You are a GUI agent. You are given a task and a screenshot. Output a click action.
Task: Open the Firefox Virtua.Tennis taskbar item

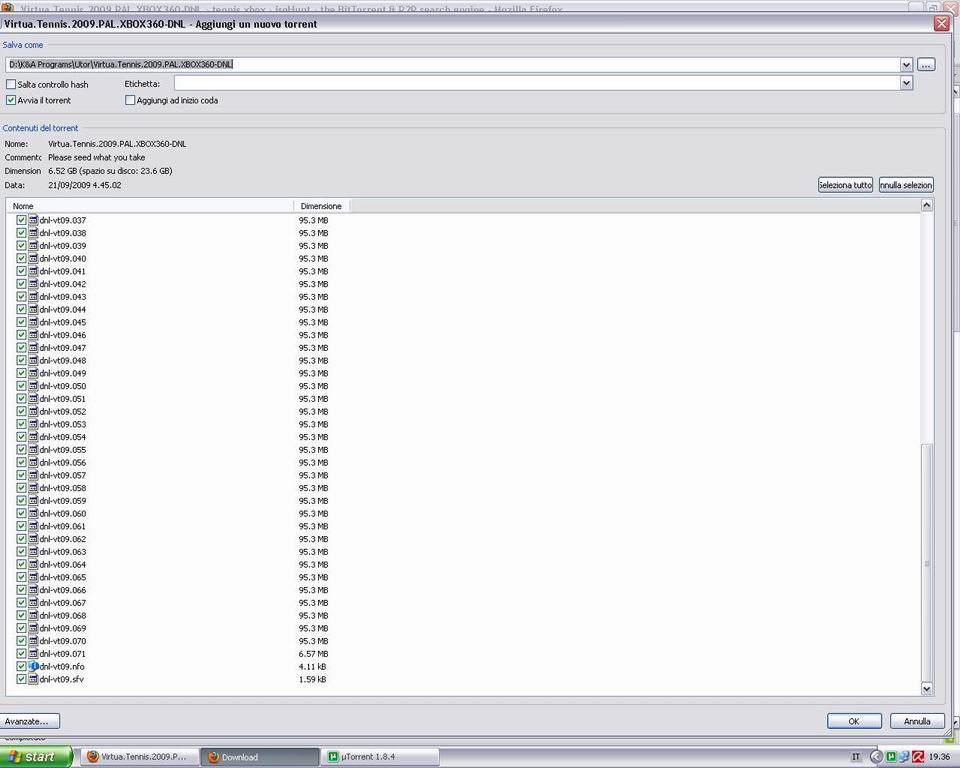137,757
